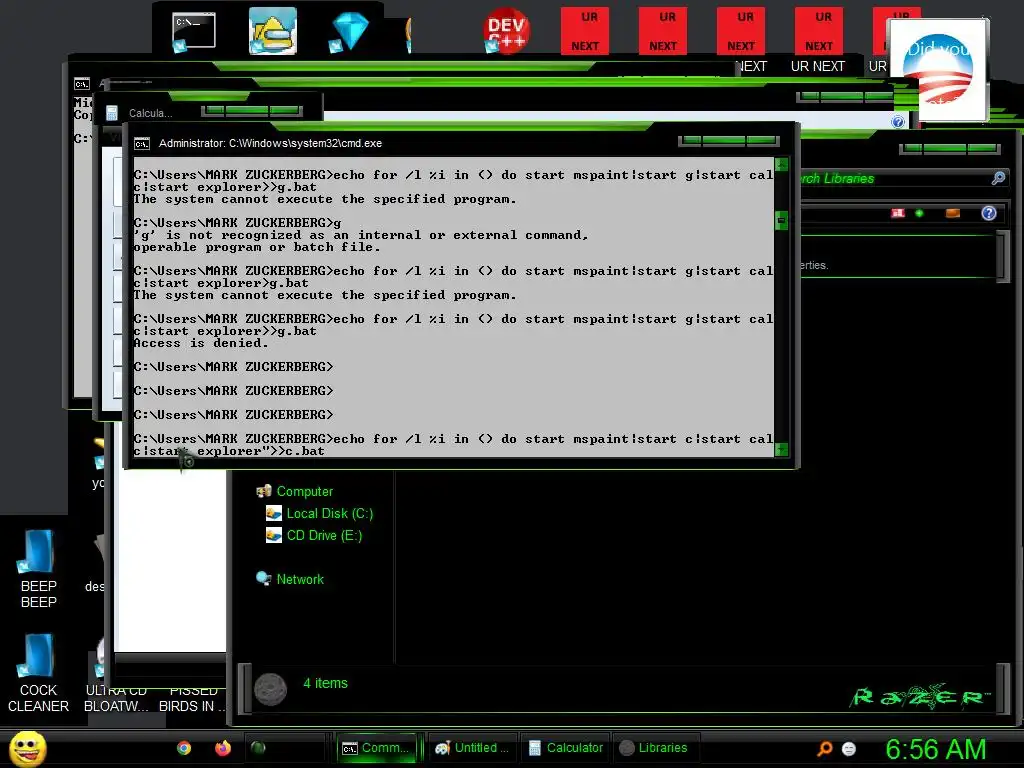Viewport: 1024px width, 768px height.
Task: Select the BEEP BEEP desktop icon
Action: click(x=39, y=569)
